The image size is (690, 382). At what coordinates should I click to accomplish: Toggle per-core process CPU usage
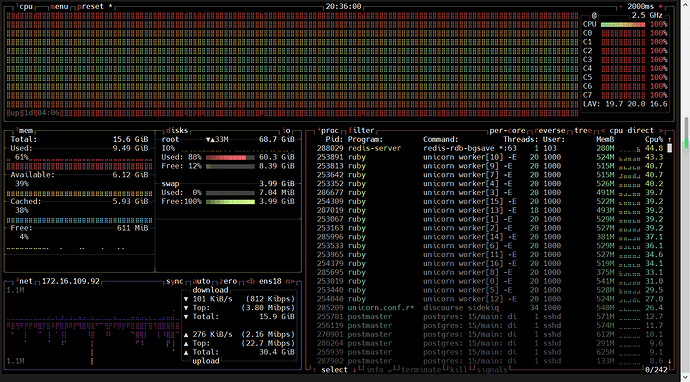[507, 131]
